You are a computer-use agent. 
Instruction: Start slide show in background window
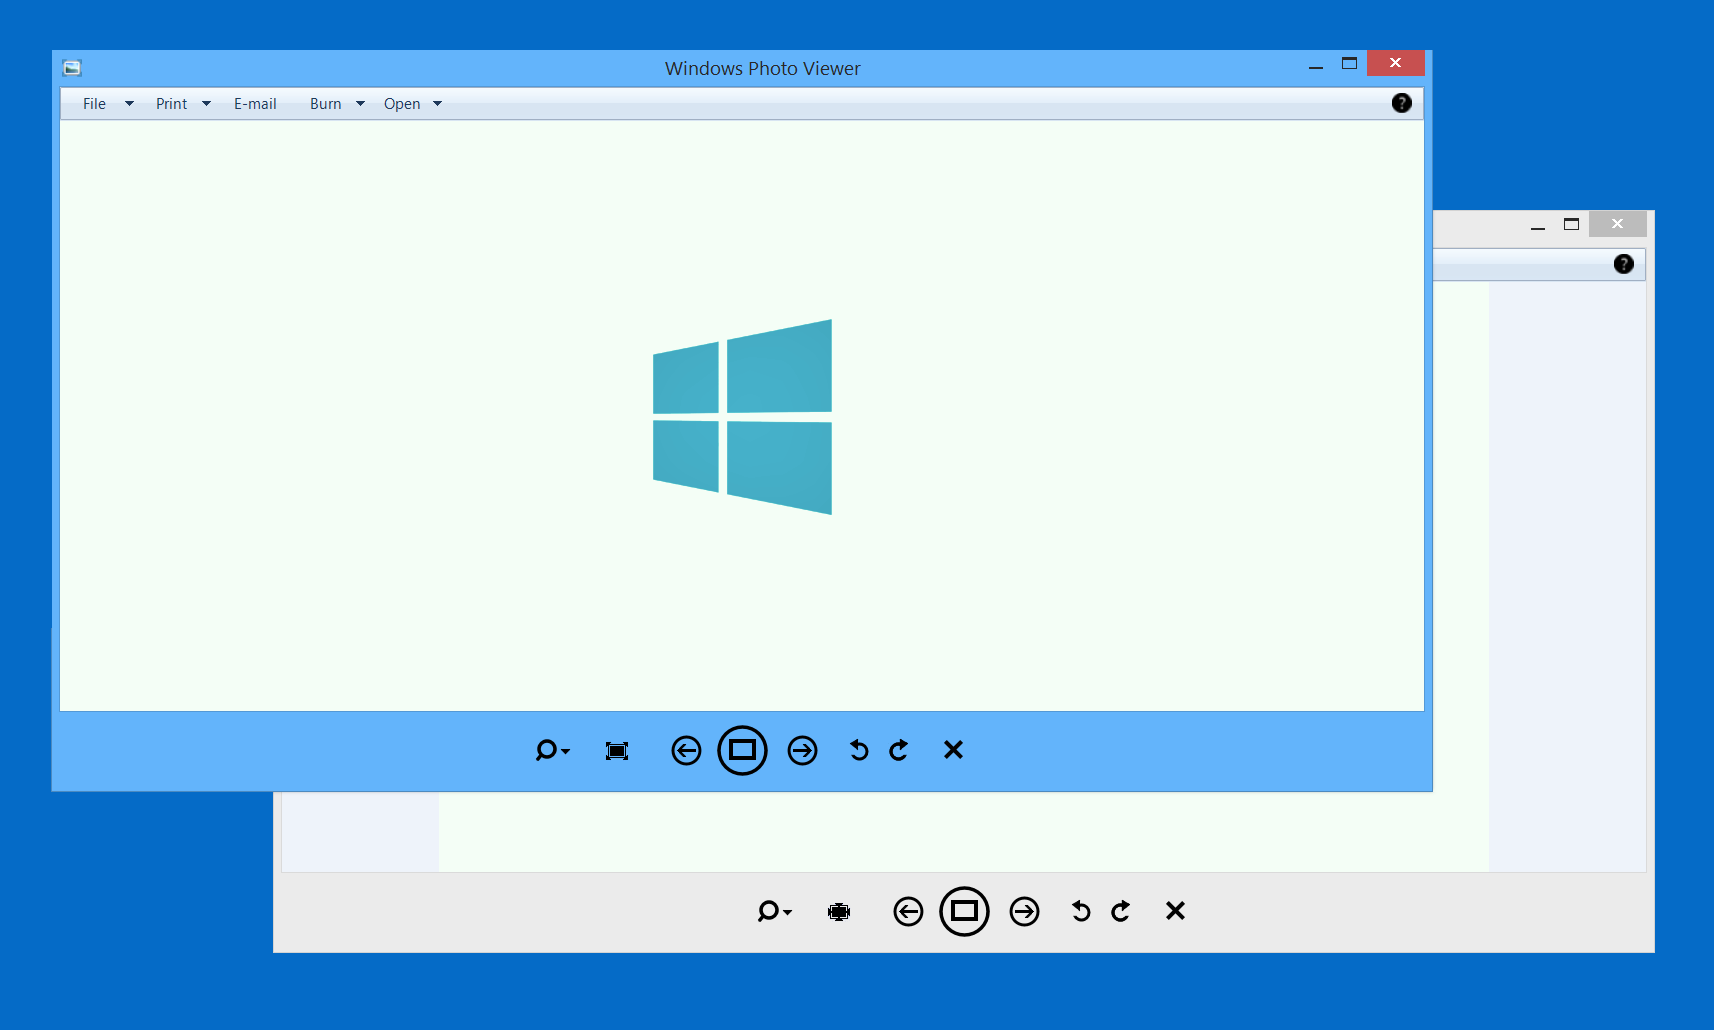click(x=964, y=911)
